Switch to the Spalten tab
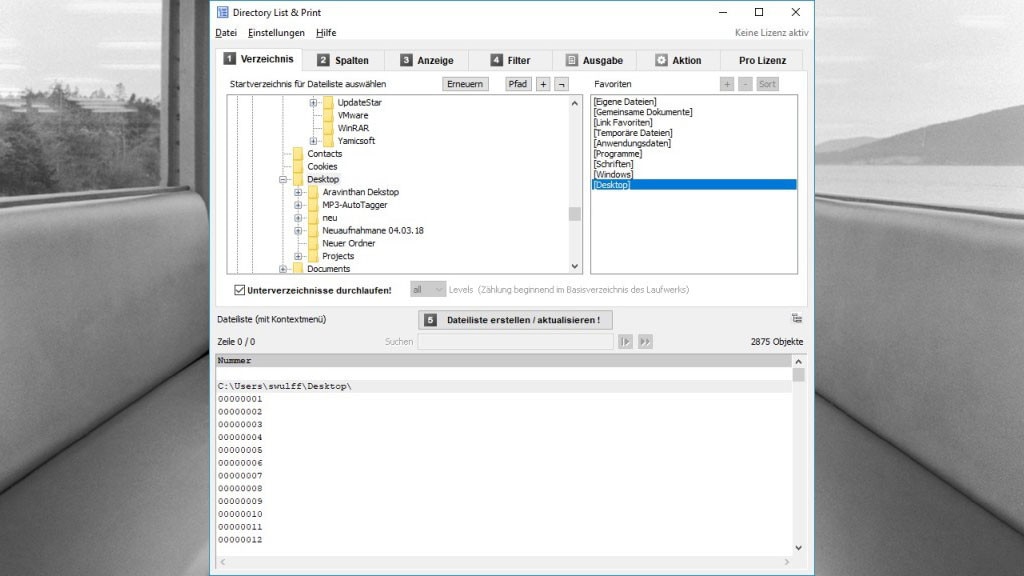Screen dimensions: 1024x576 pos(343,60)
